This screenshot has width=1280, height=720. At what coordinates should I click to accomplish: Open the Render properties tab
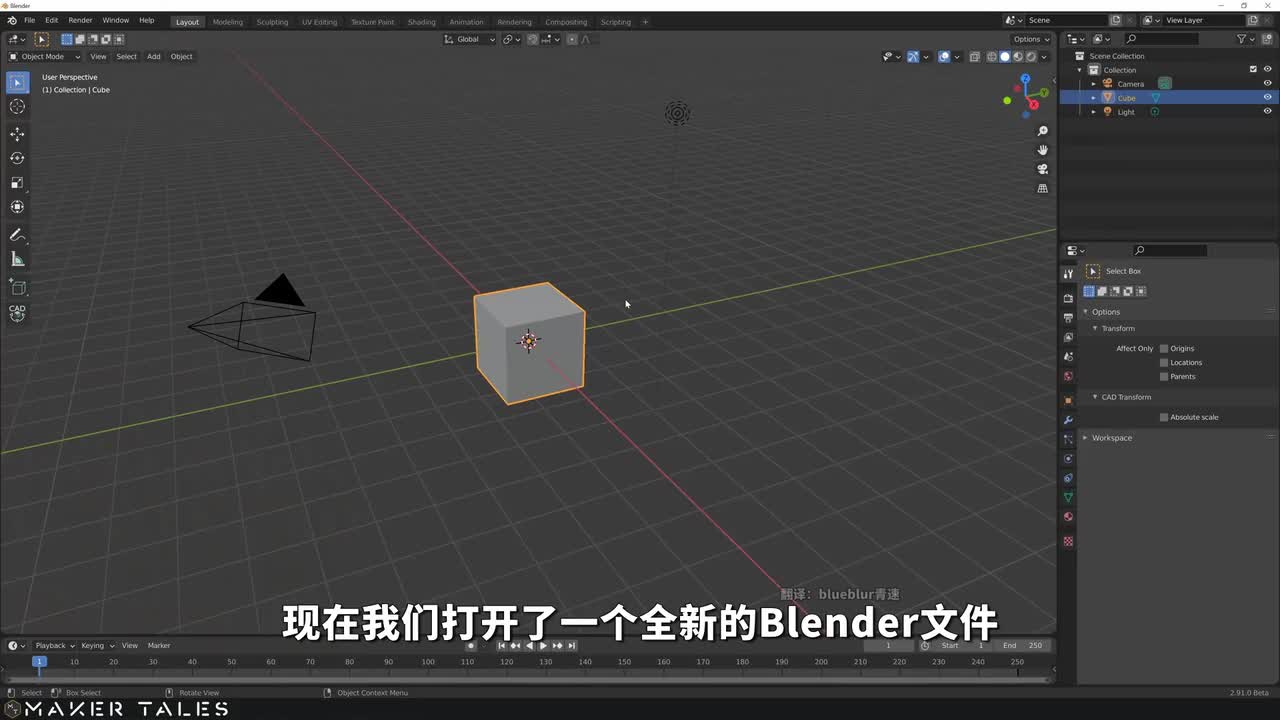click(x=1068, y=298)
